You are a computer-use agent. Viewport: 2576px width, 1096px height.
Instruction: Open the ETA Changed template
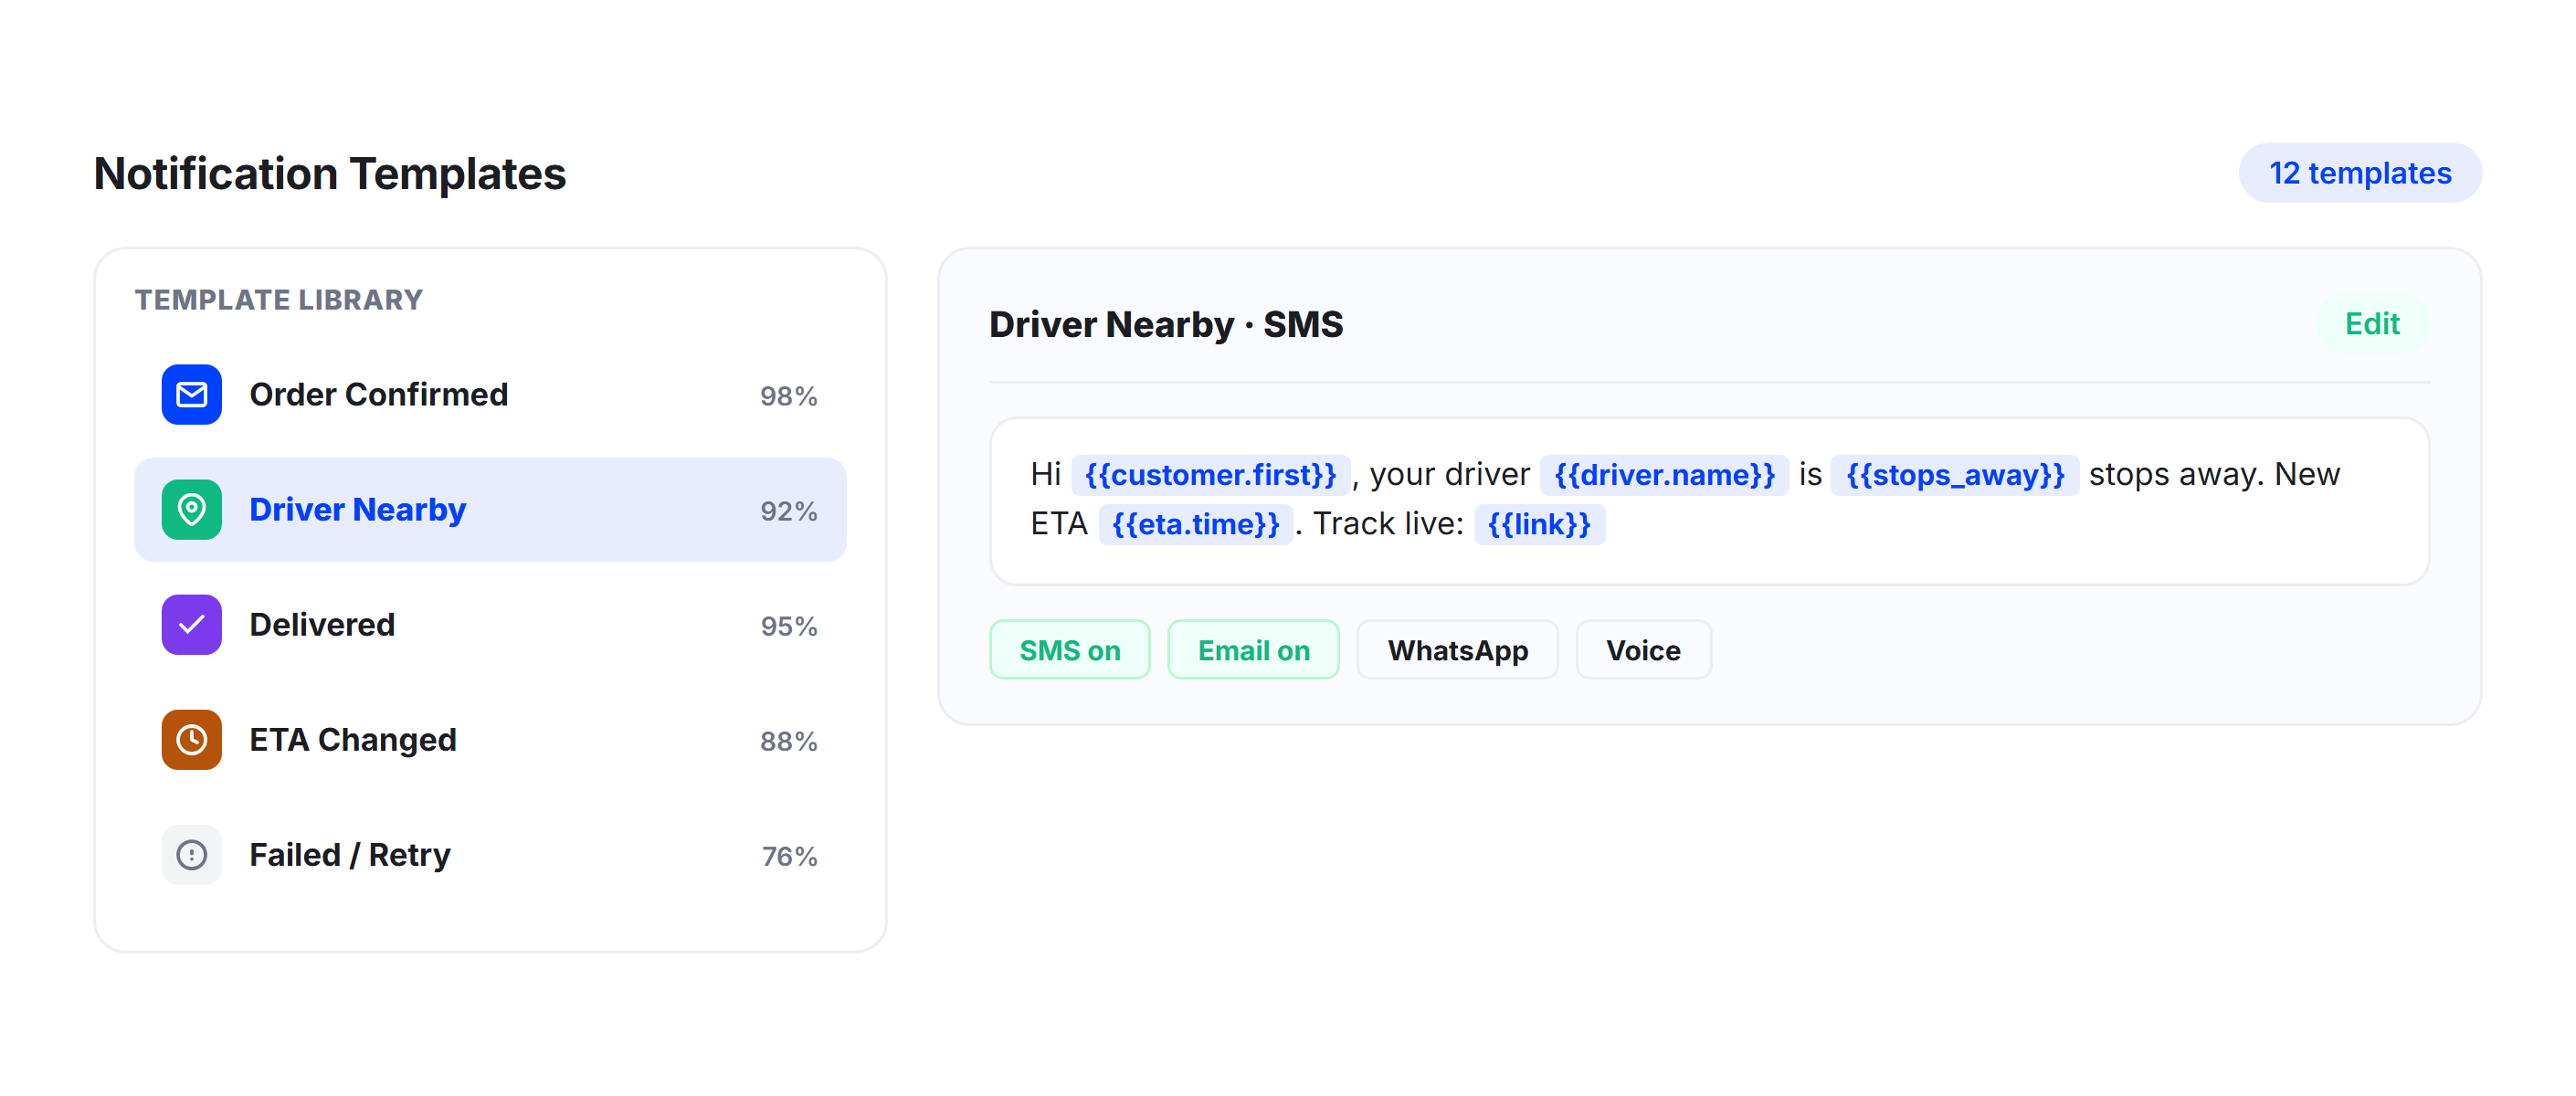coord(490,739)
